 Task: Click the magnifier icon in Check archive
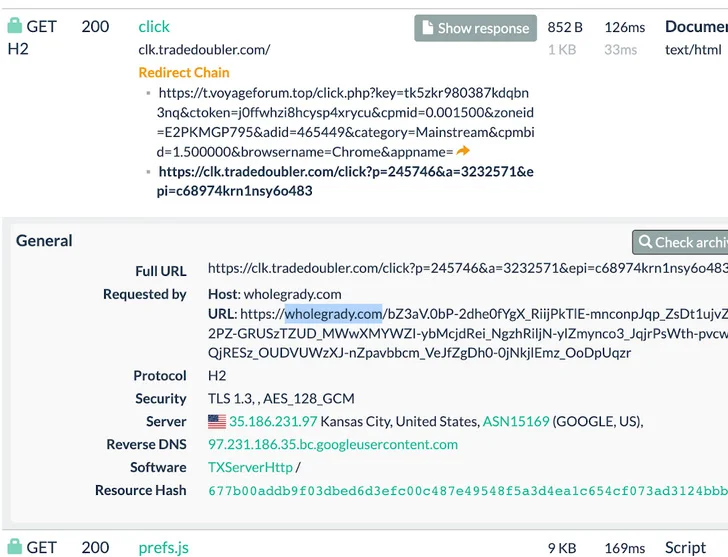[x=645, y=241]
